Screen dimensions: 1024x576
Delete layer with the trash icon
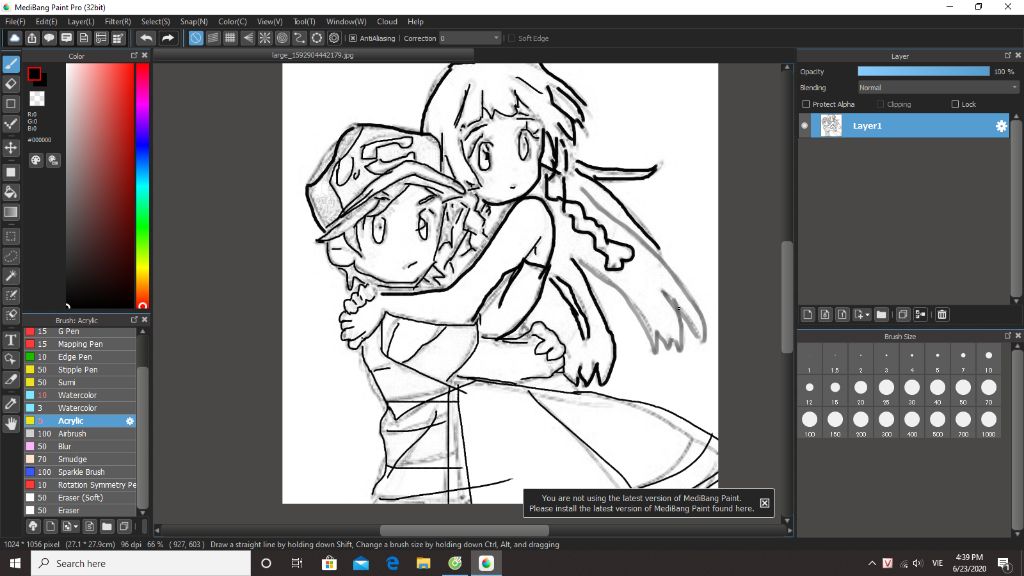942,315
